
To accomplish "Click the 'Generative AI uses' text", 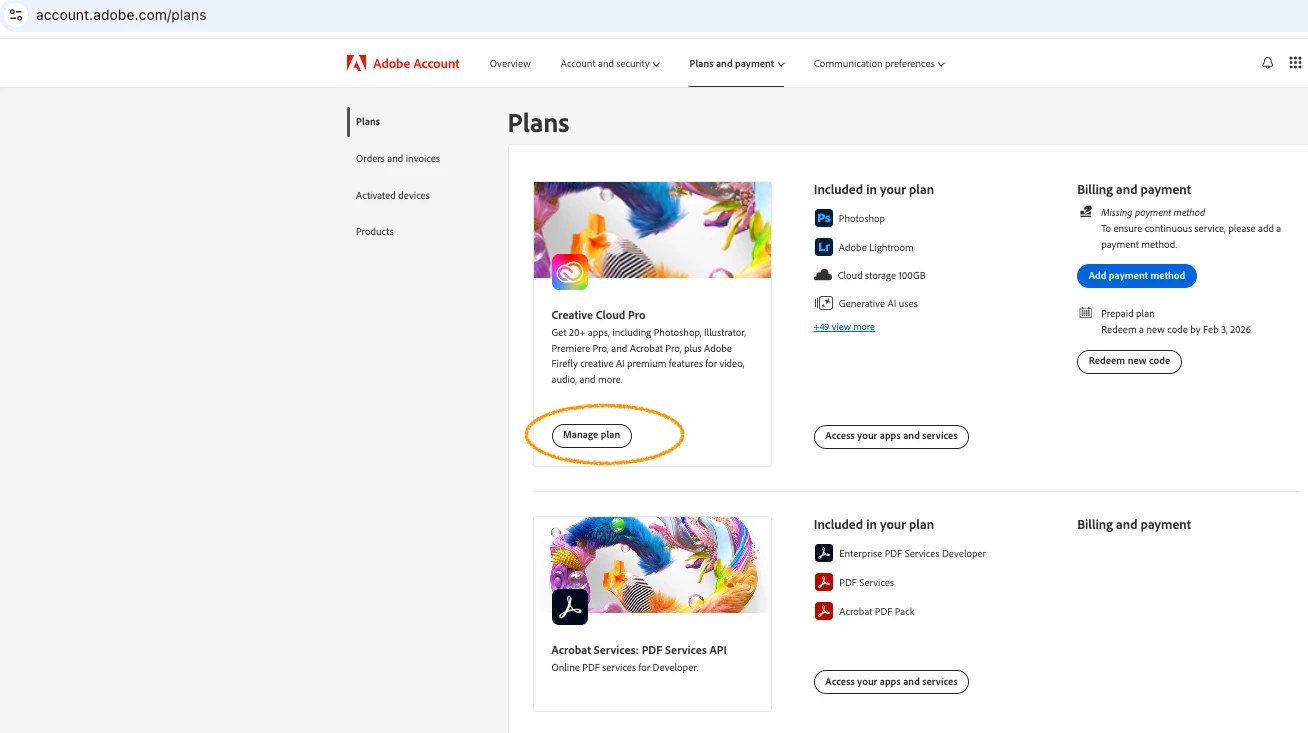I will pyautogui.click(x=878, y=304).
